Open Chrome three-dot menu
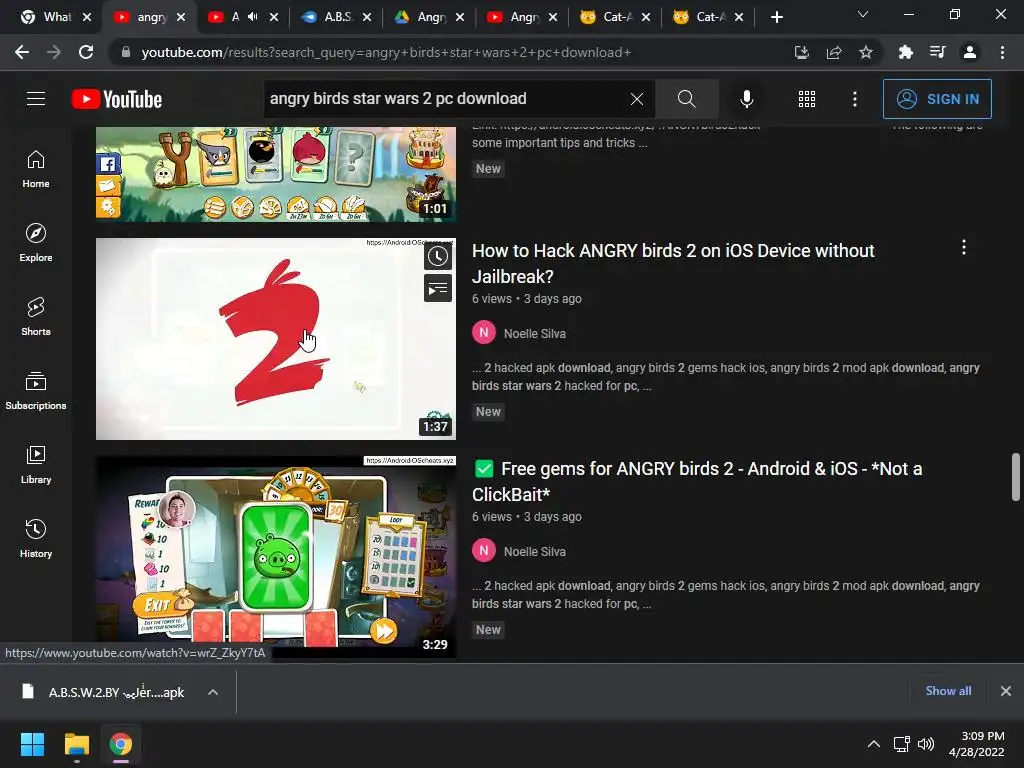Screen dimensions: 1024x768 coord(1002,52)
